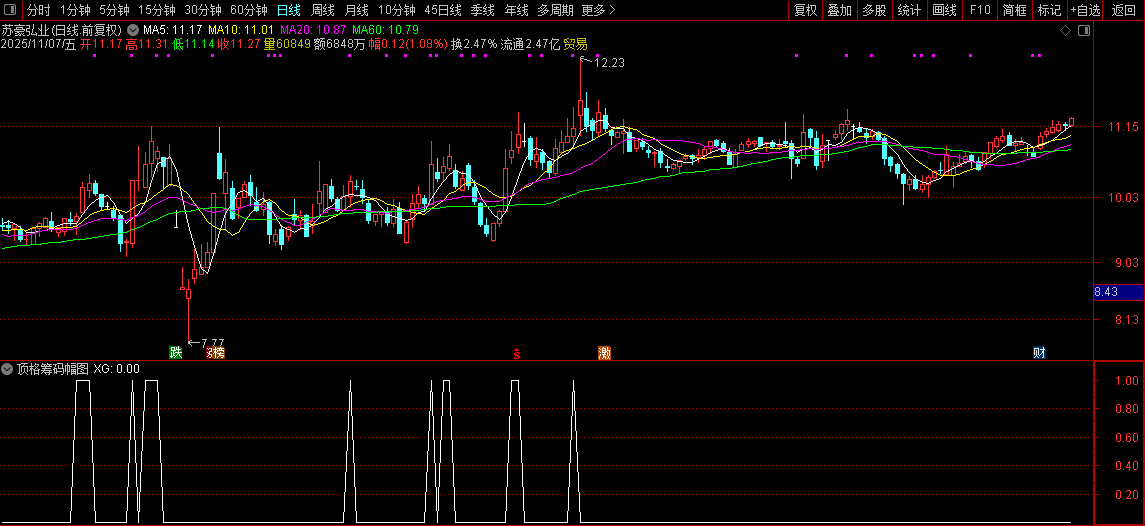The image size is (1145, 526).
Task: Switch to the 30分钟 period
Action: [203, 10]
